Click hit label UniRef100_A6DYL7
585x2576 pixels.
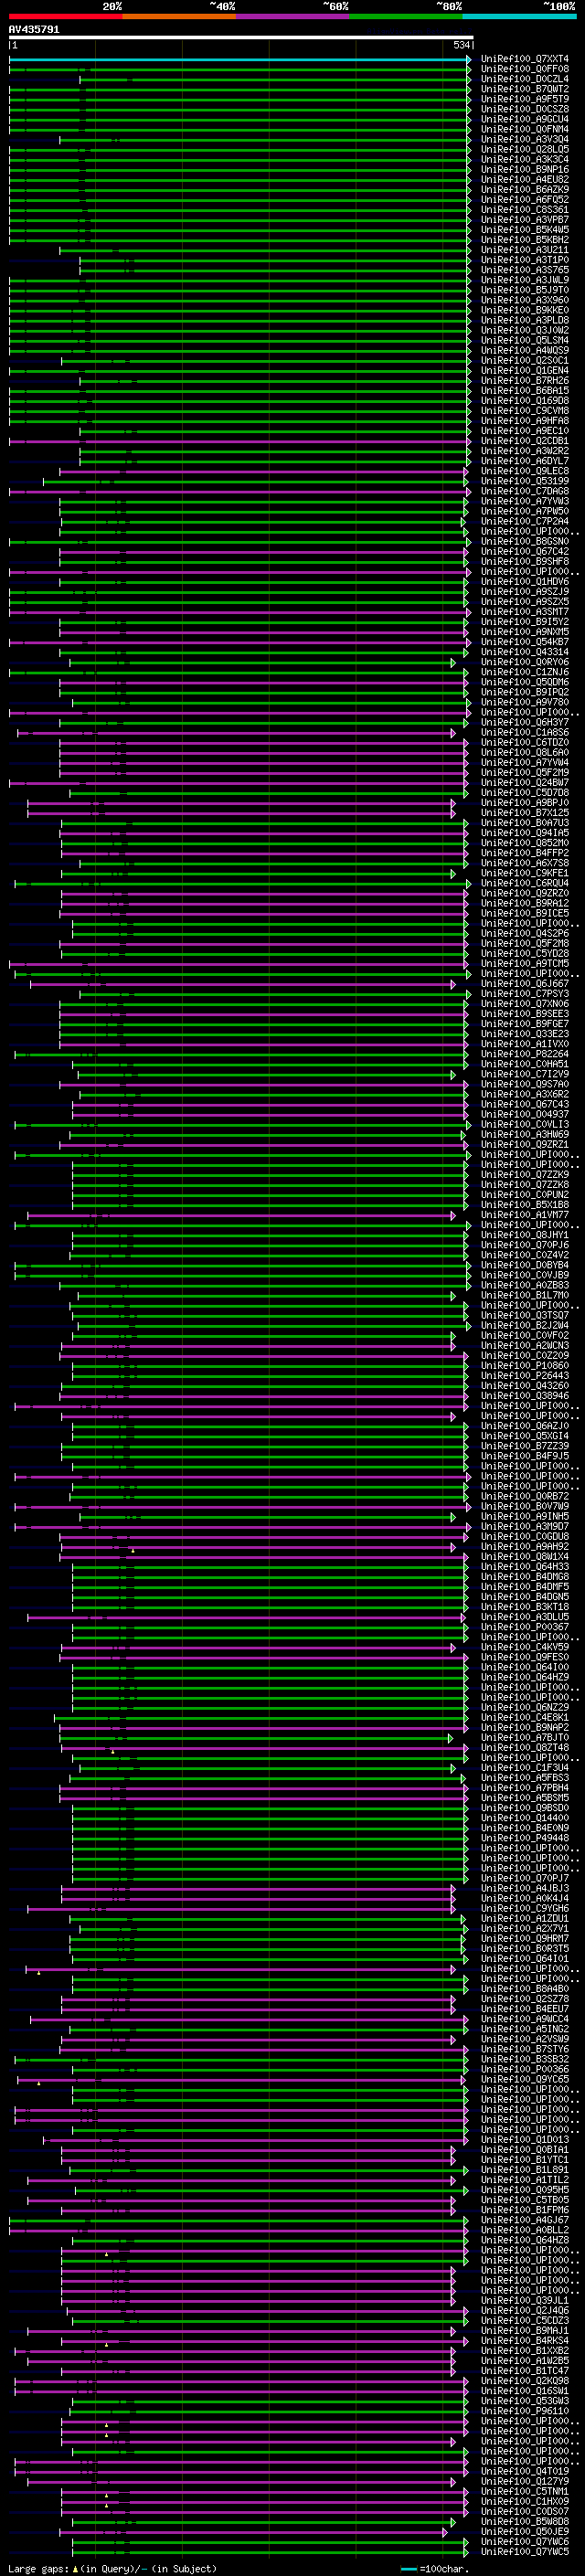(x=525, y=461)
